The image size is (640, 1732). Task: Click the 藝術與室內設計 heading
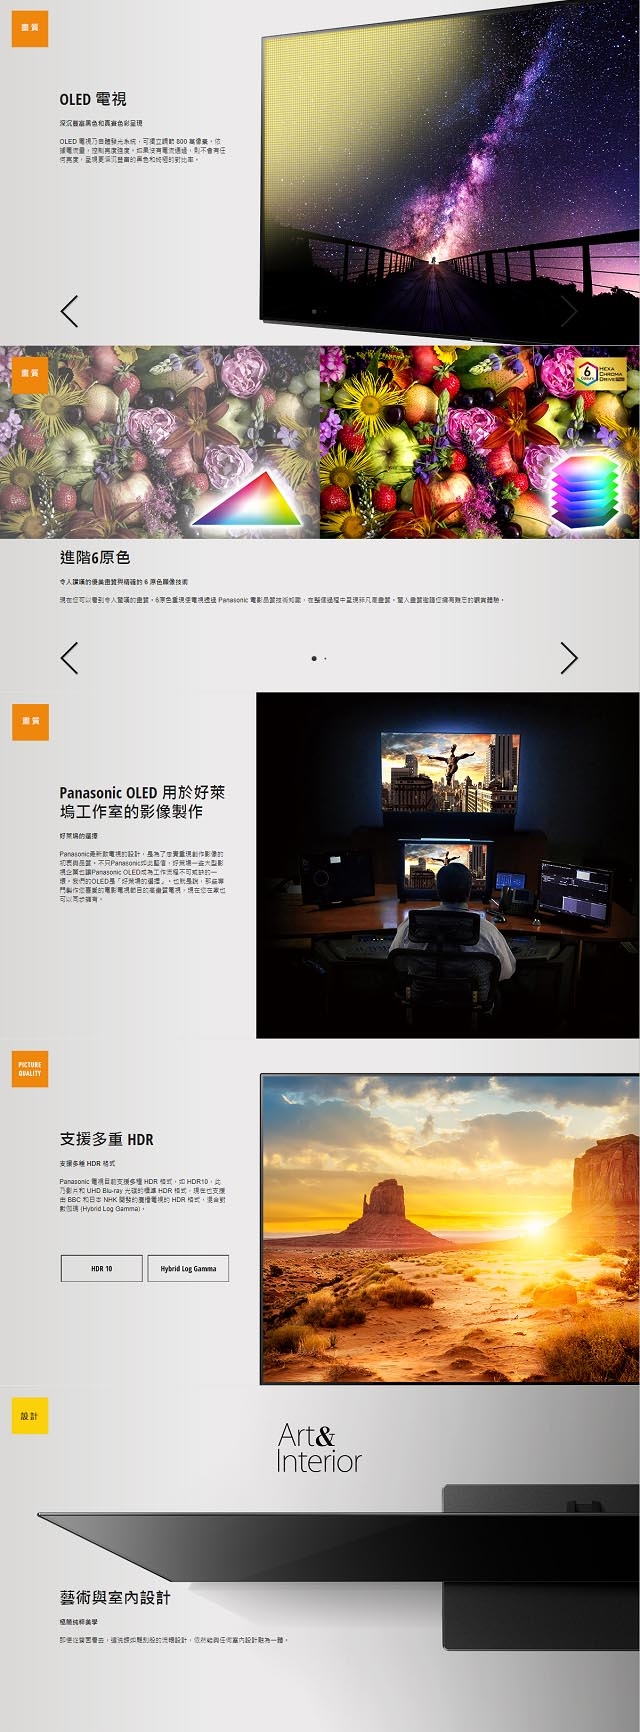(x=115, y=1598)
